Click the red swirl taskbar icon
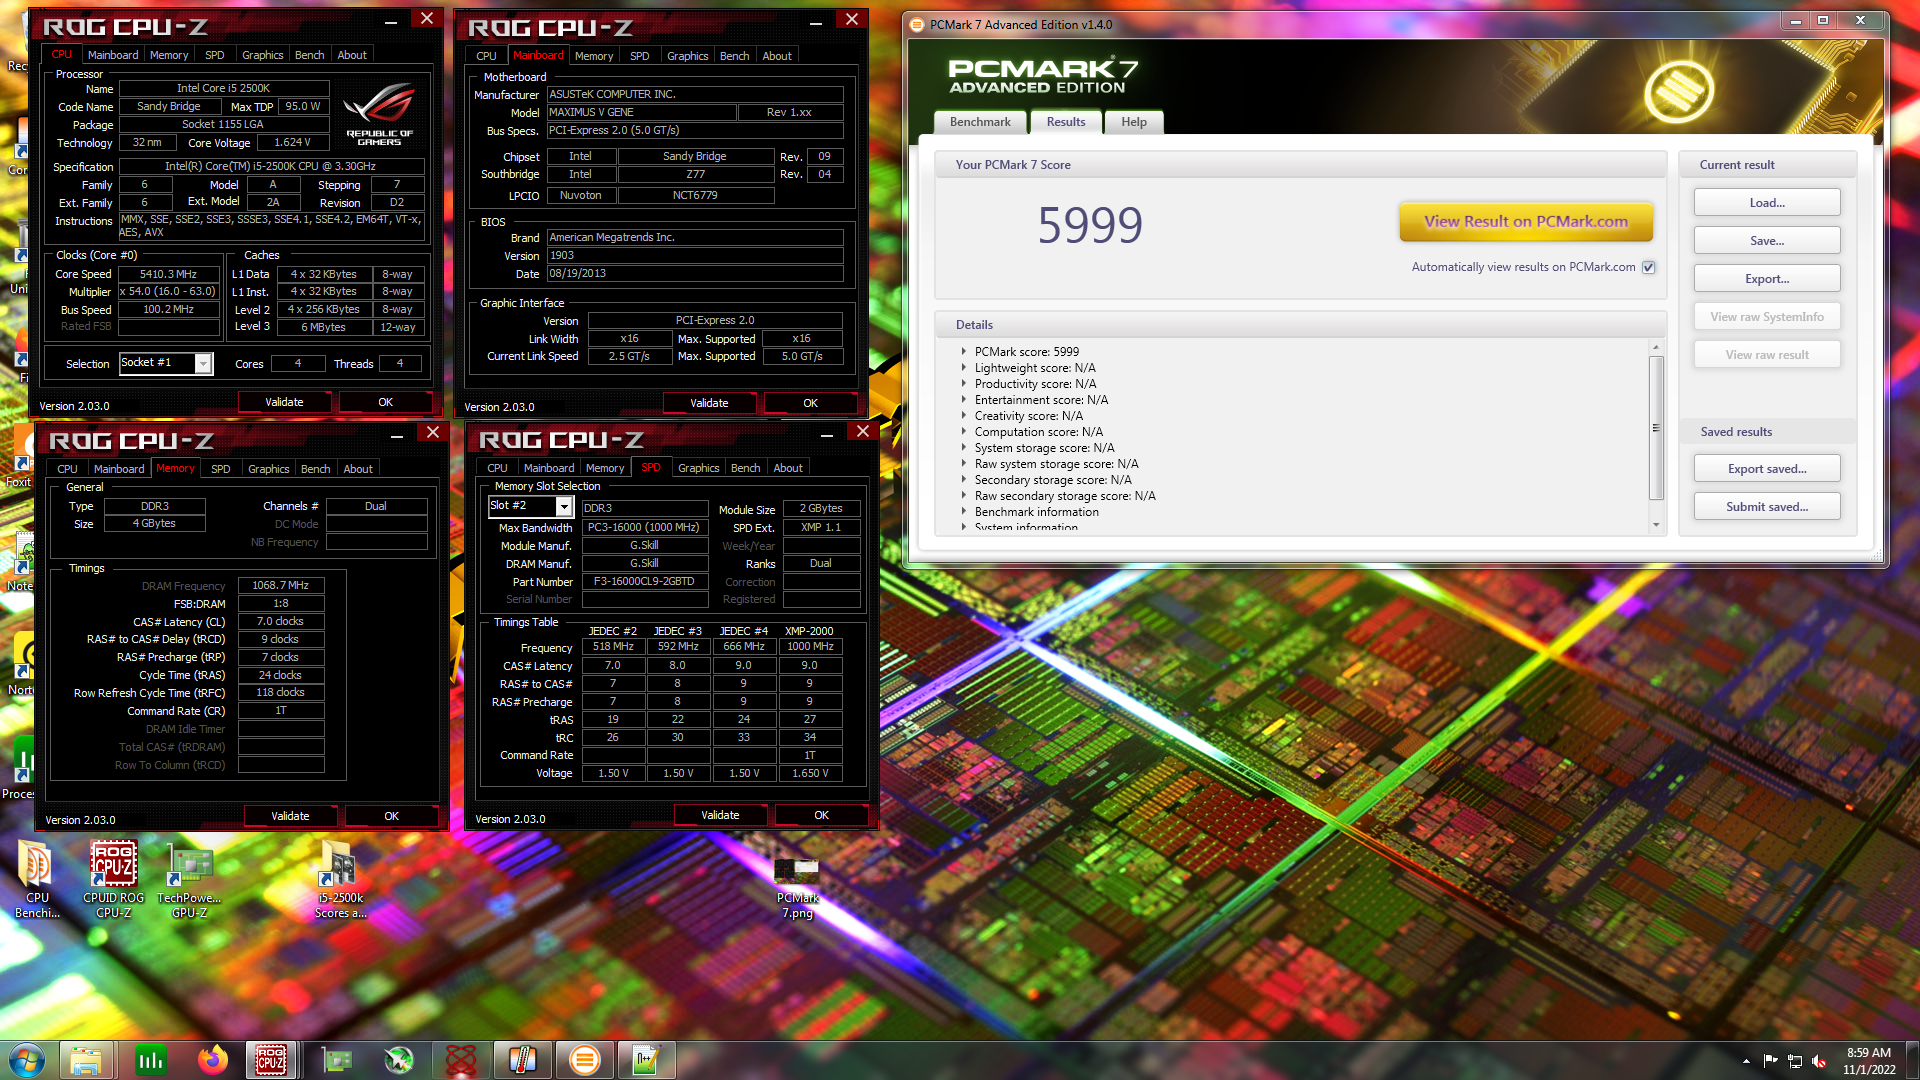Viewport: 1920px width, 1080px height. point(461,1060)
